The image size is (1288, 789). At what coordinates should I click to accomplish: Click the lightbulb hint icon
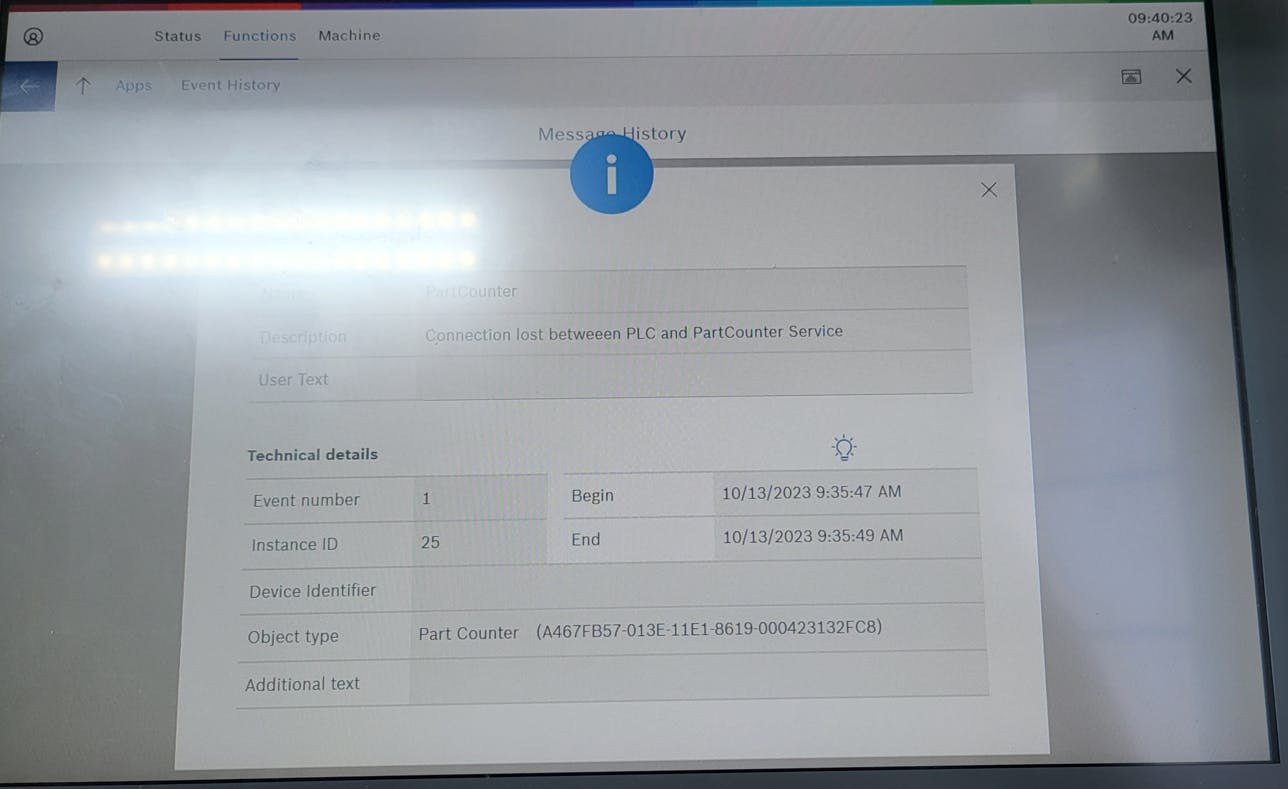[x=844, y=448]
